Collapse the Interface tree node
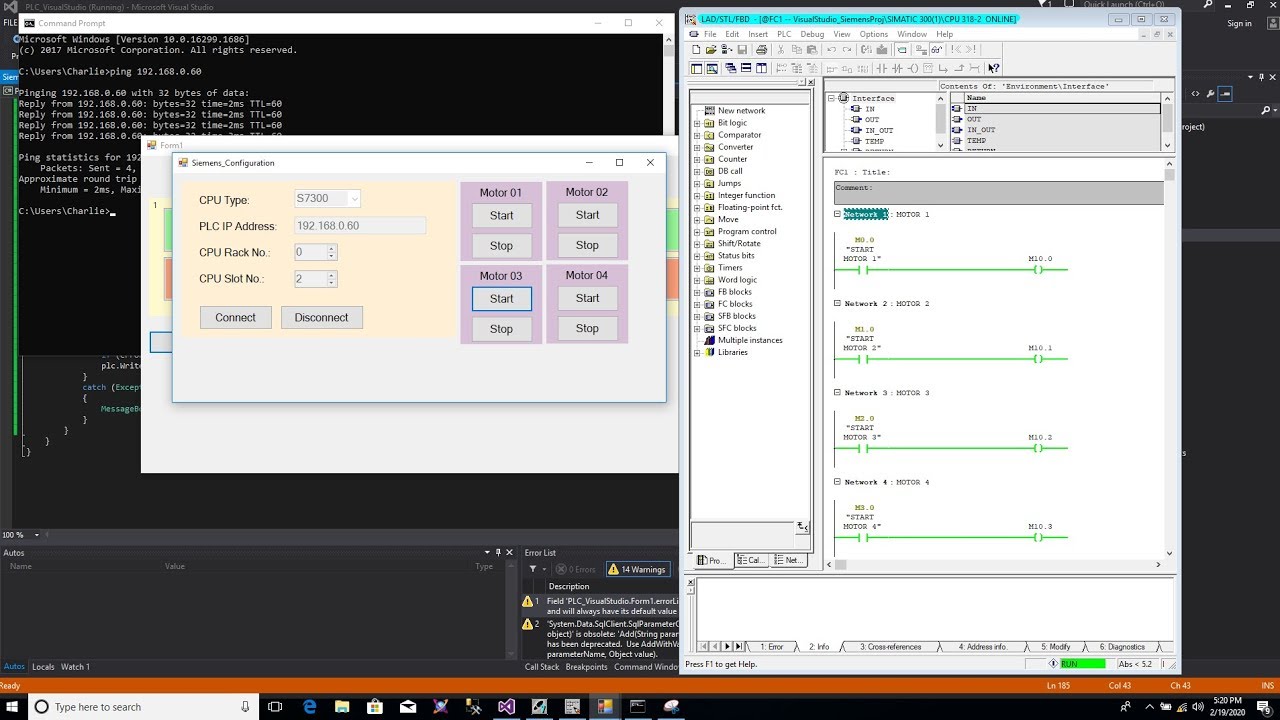 (x=831, y=98)
